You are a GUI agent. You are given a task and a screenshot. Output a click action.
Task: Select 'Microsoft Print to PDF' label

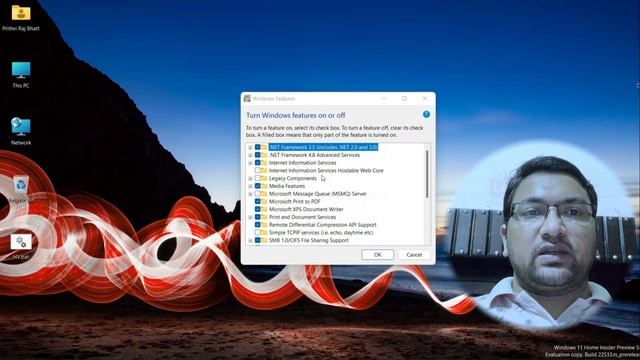(x=295, y=201)
